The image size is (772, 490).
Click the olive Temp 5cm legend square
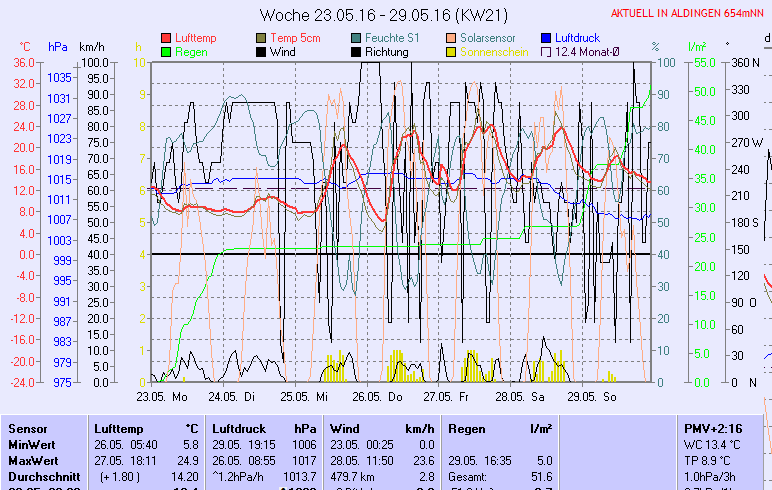click(x=262, y=37)
